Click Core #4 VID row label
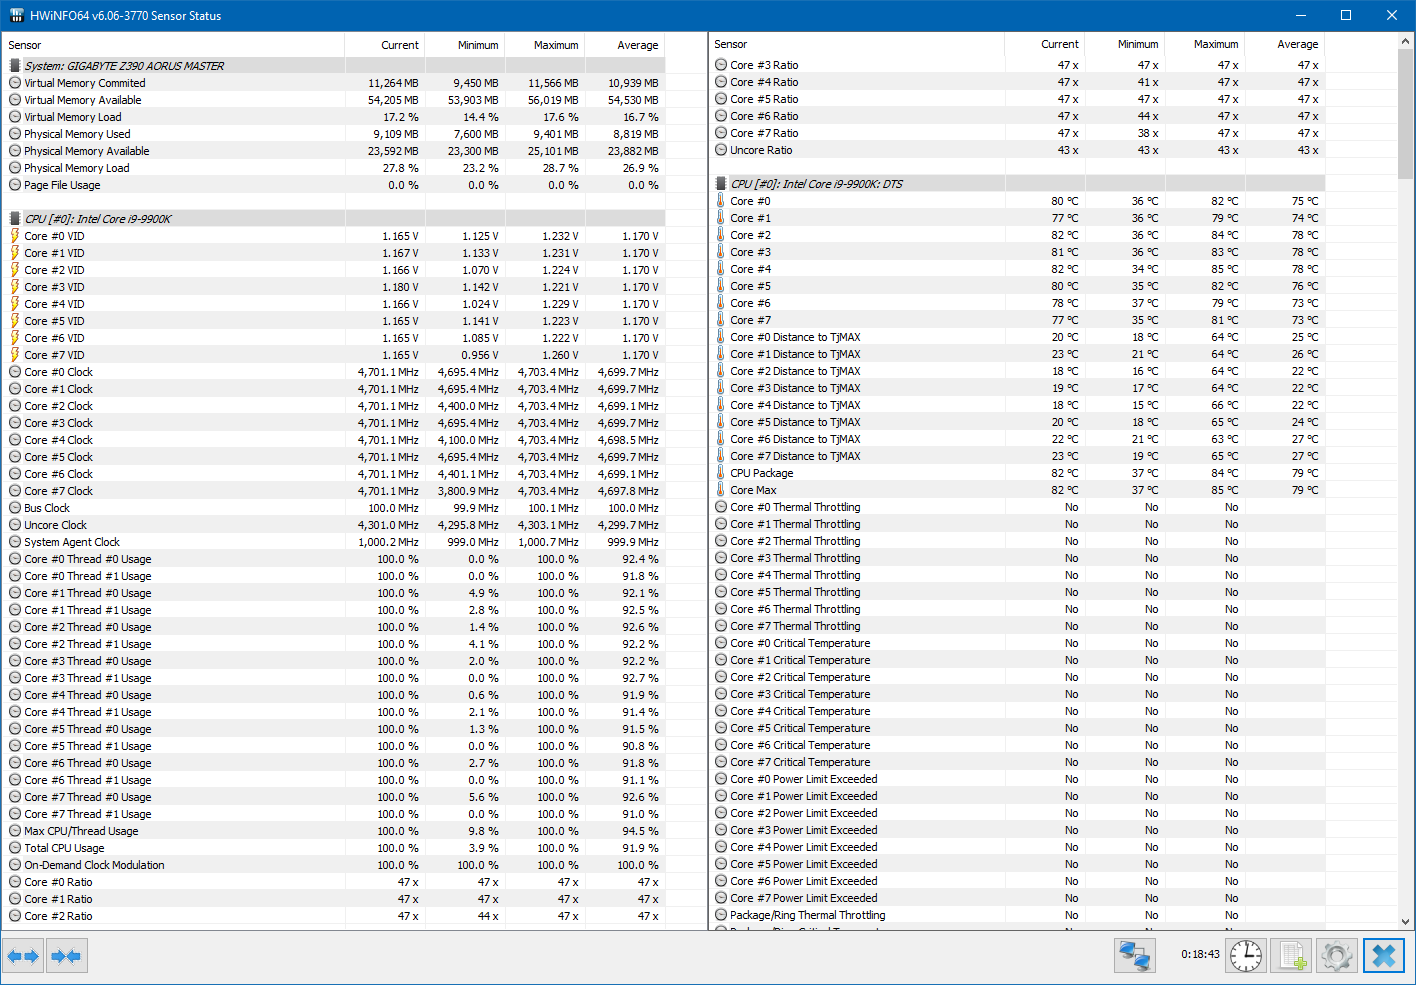This screenshot has height=985, width=1416. [54, 304]
